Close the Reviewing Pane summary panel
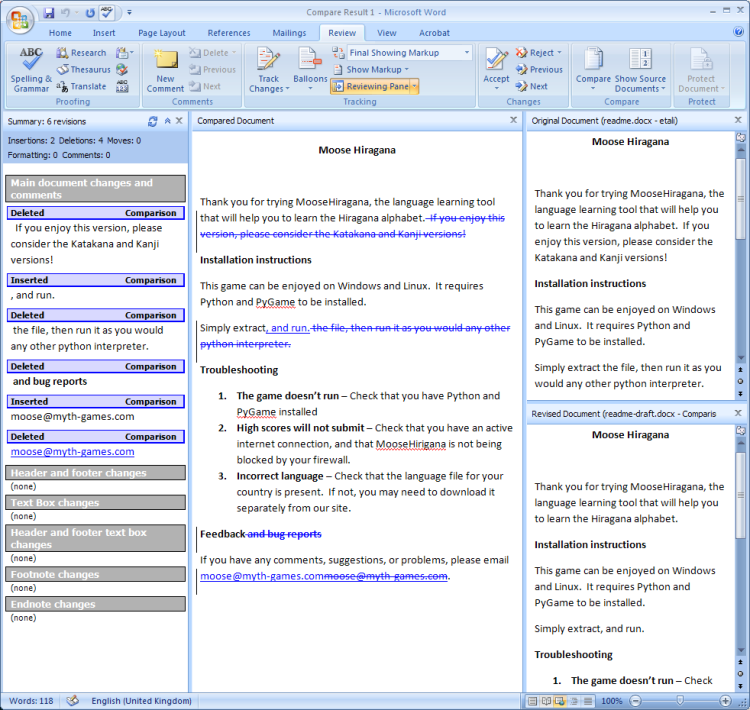The height and width of the screenshot is (710, 750). point(179,121)
